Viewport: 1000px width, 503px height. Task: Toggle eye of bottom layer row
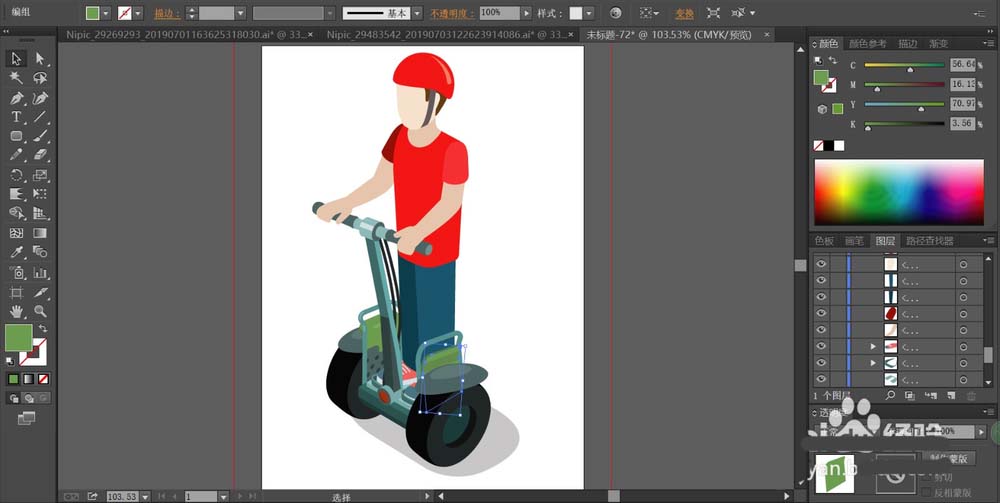821,379
